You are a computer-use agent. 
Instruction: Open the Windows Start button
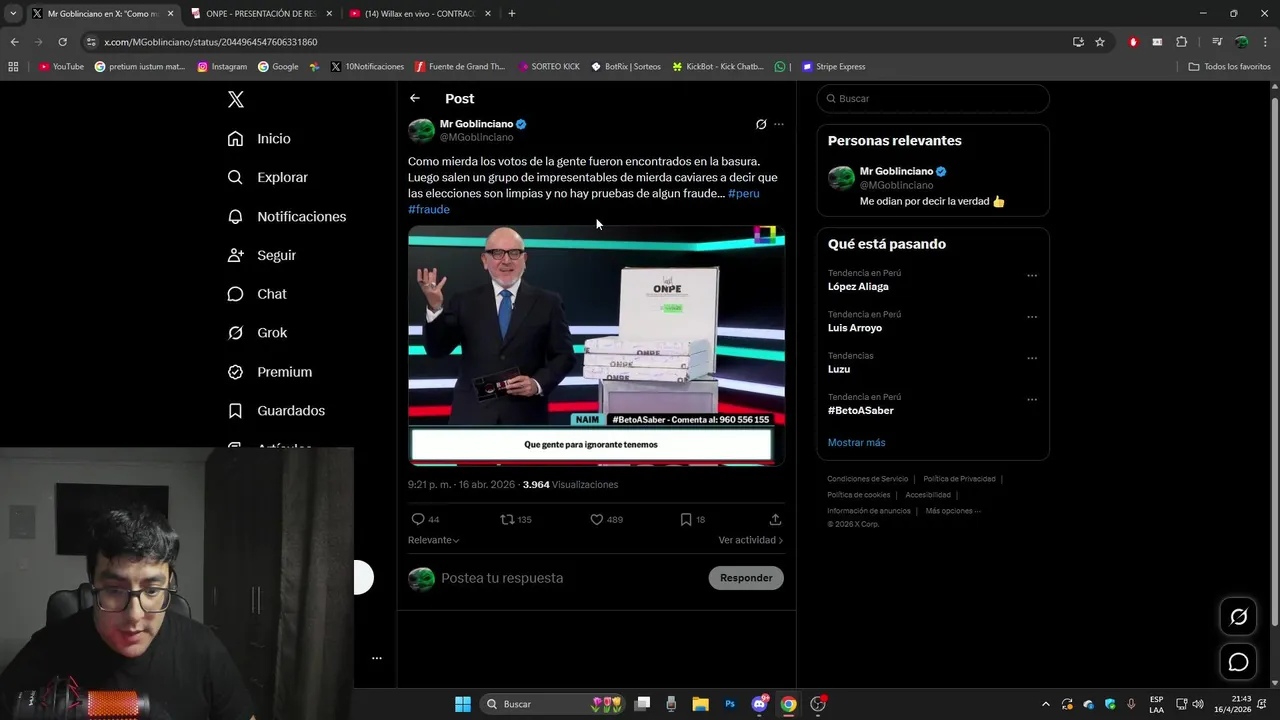(x=463, y=704)
